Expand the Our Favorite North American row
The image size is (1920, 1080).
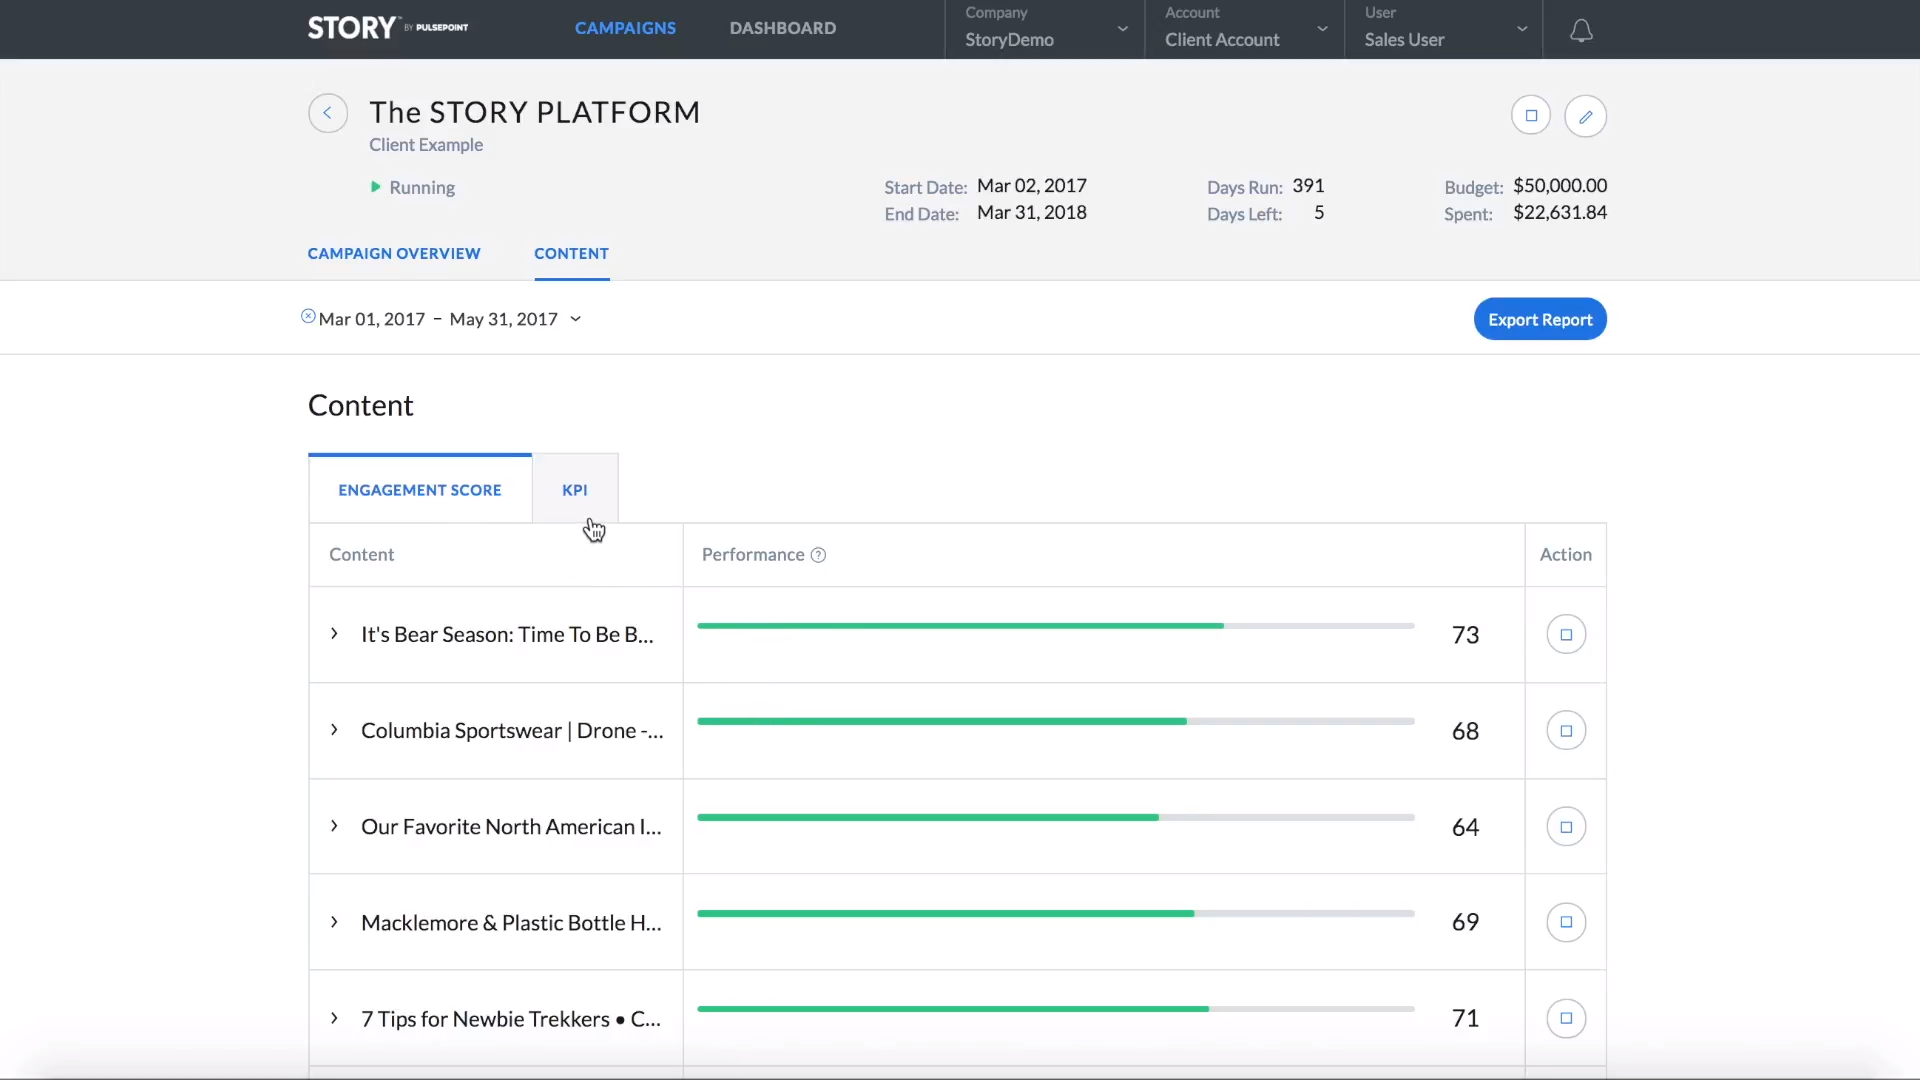[334, 826]
